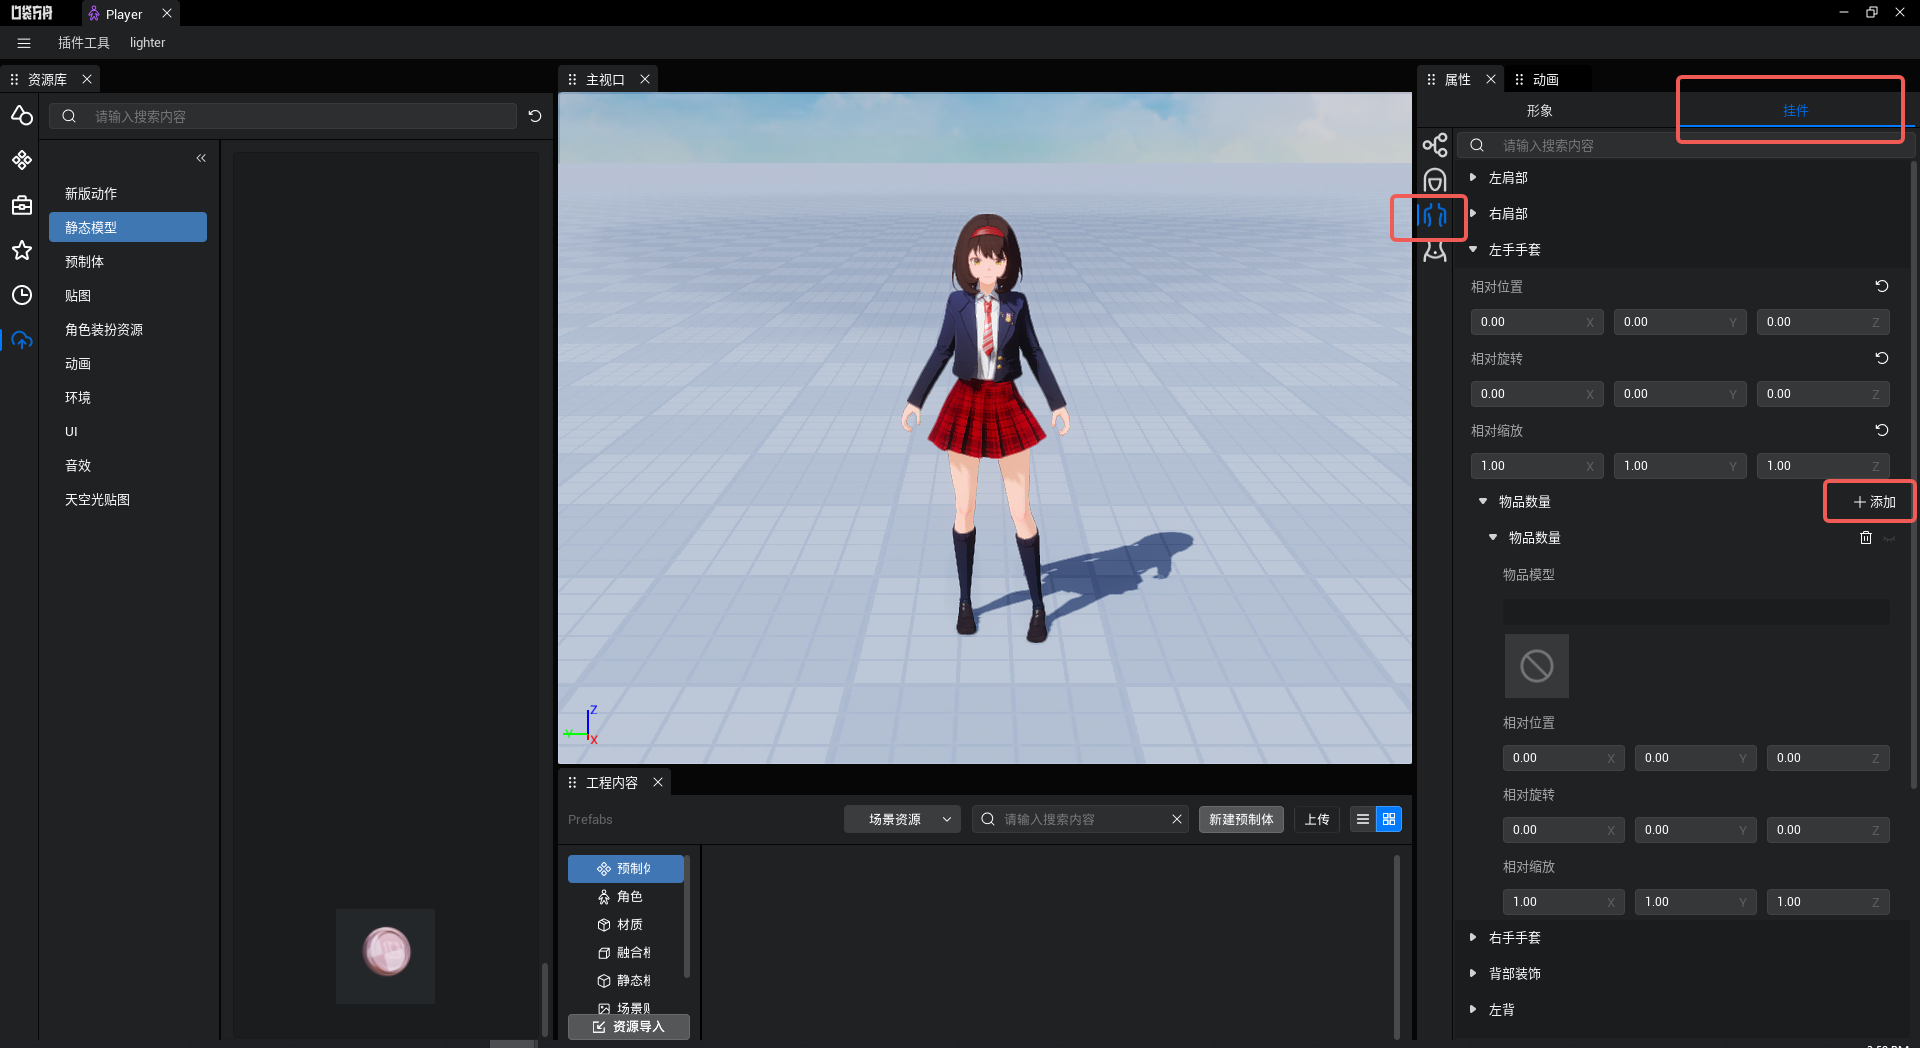Expand the 右手手套 section
The image size is (1920, 1048).
point(1473,937)
